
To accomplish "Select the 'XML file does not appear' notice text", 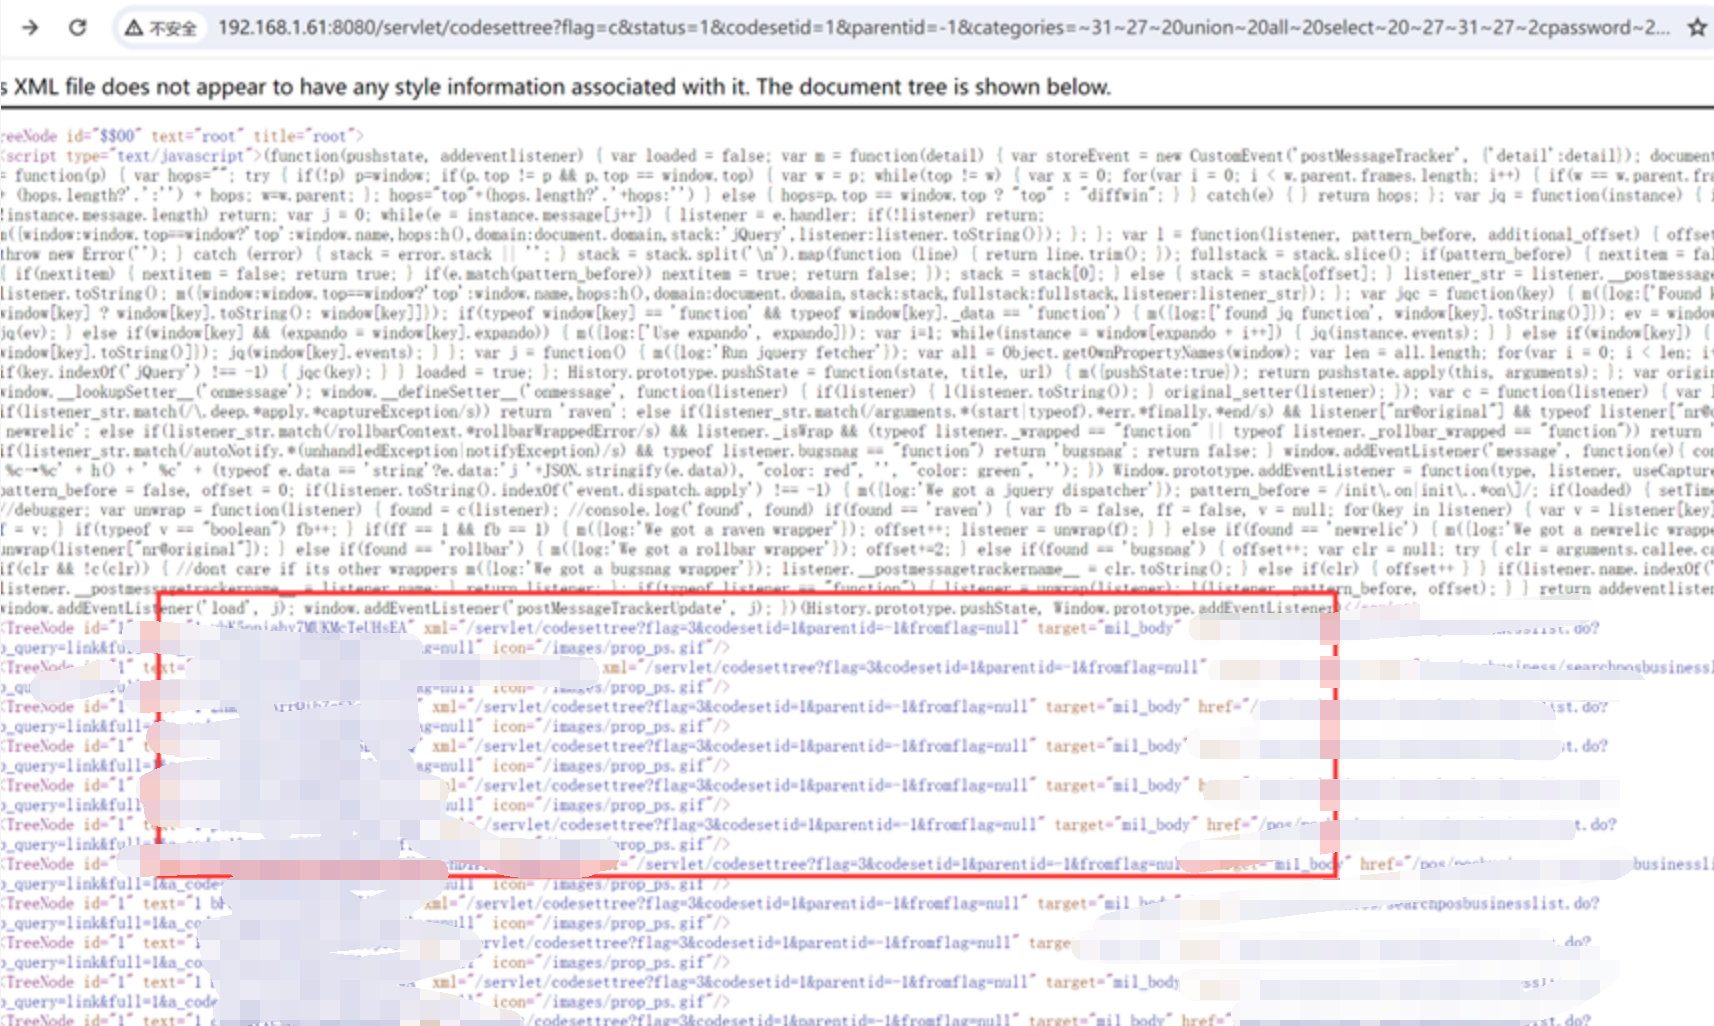I will (x=556, y=87).
